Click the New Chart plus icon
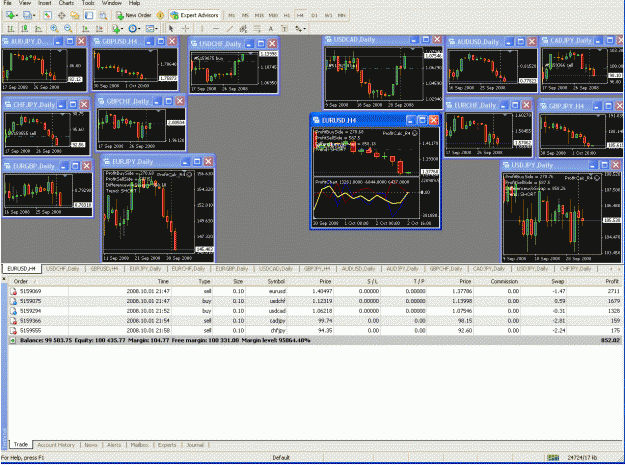The width and height of the screenshot is (625, 465). click(10, 15)
